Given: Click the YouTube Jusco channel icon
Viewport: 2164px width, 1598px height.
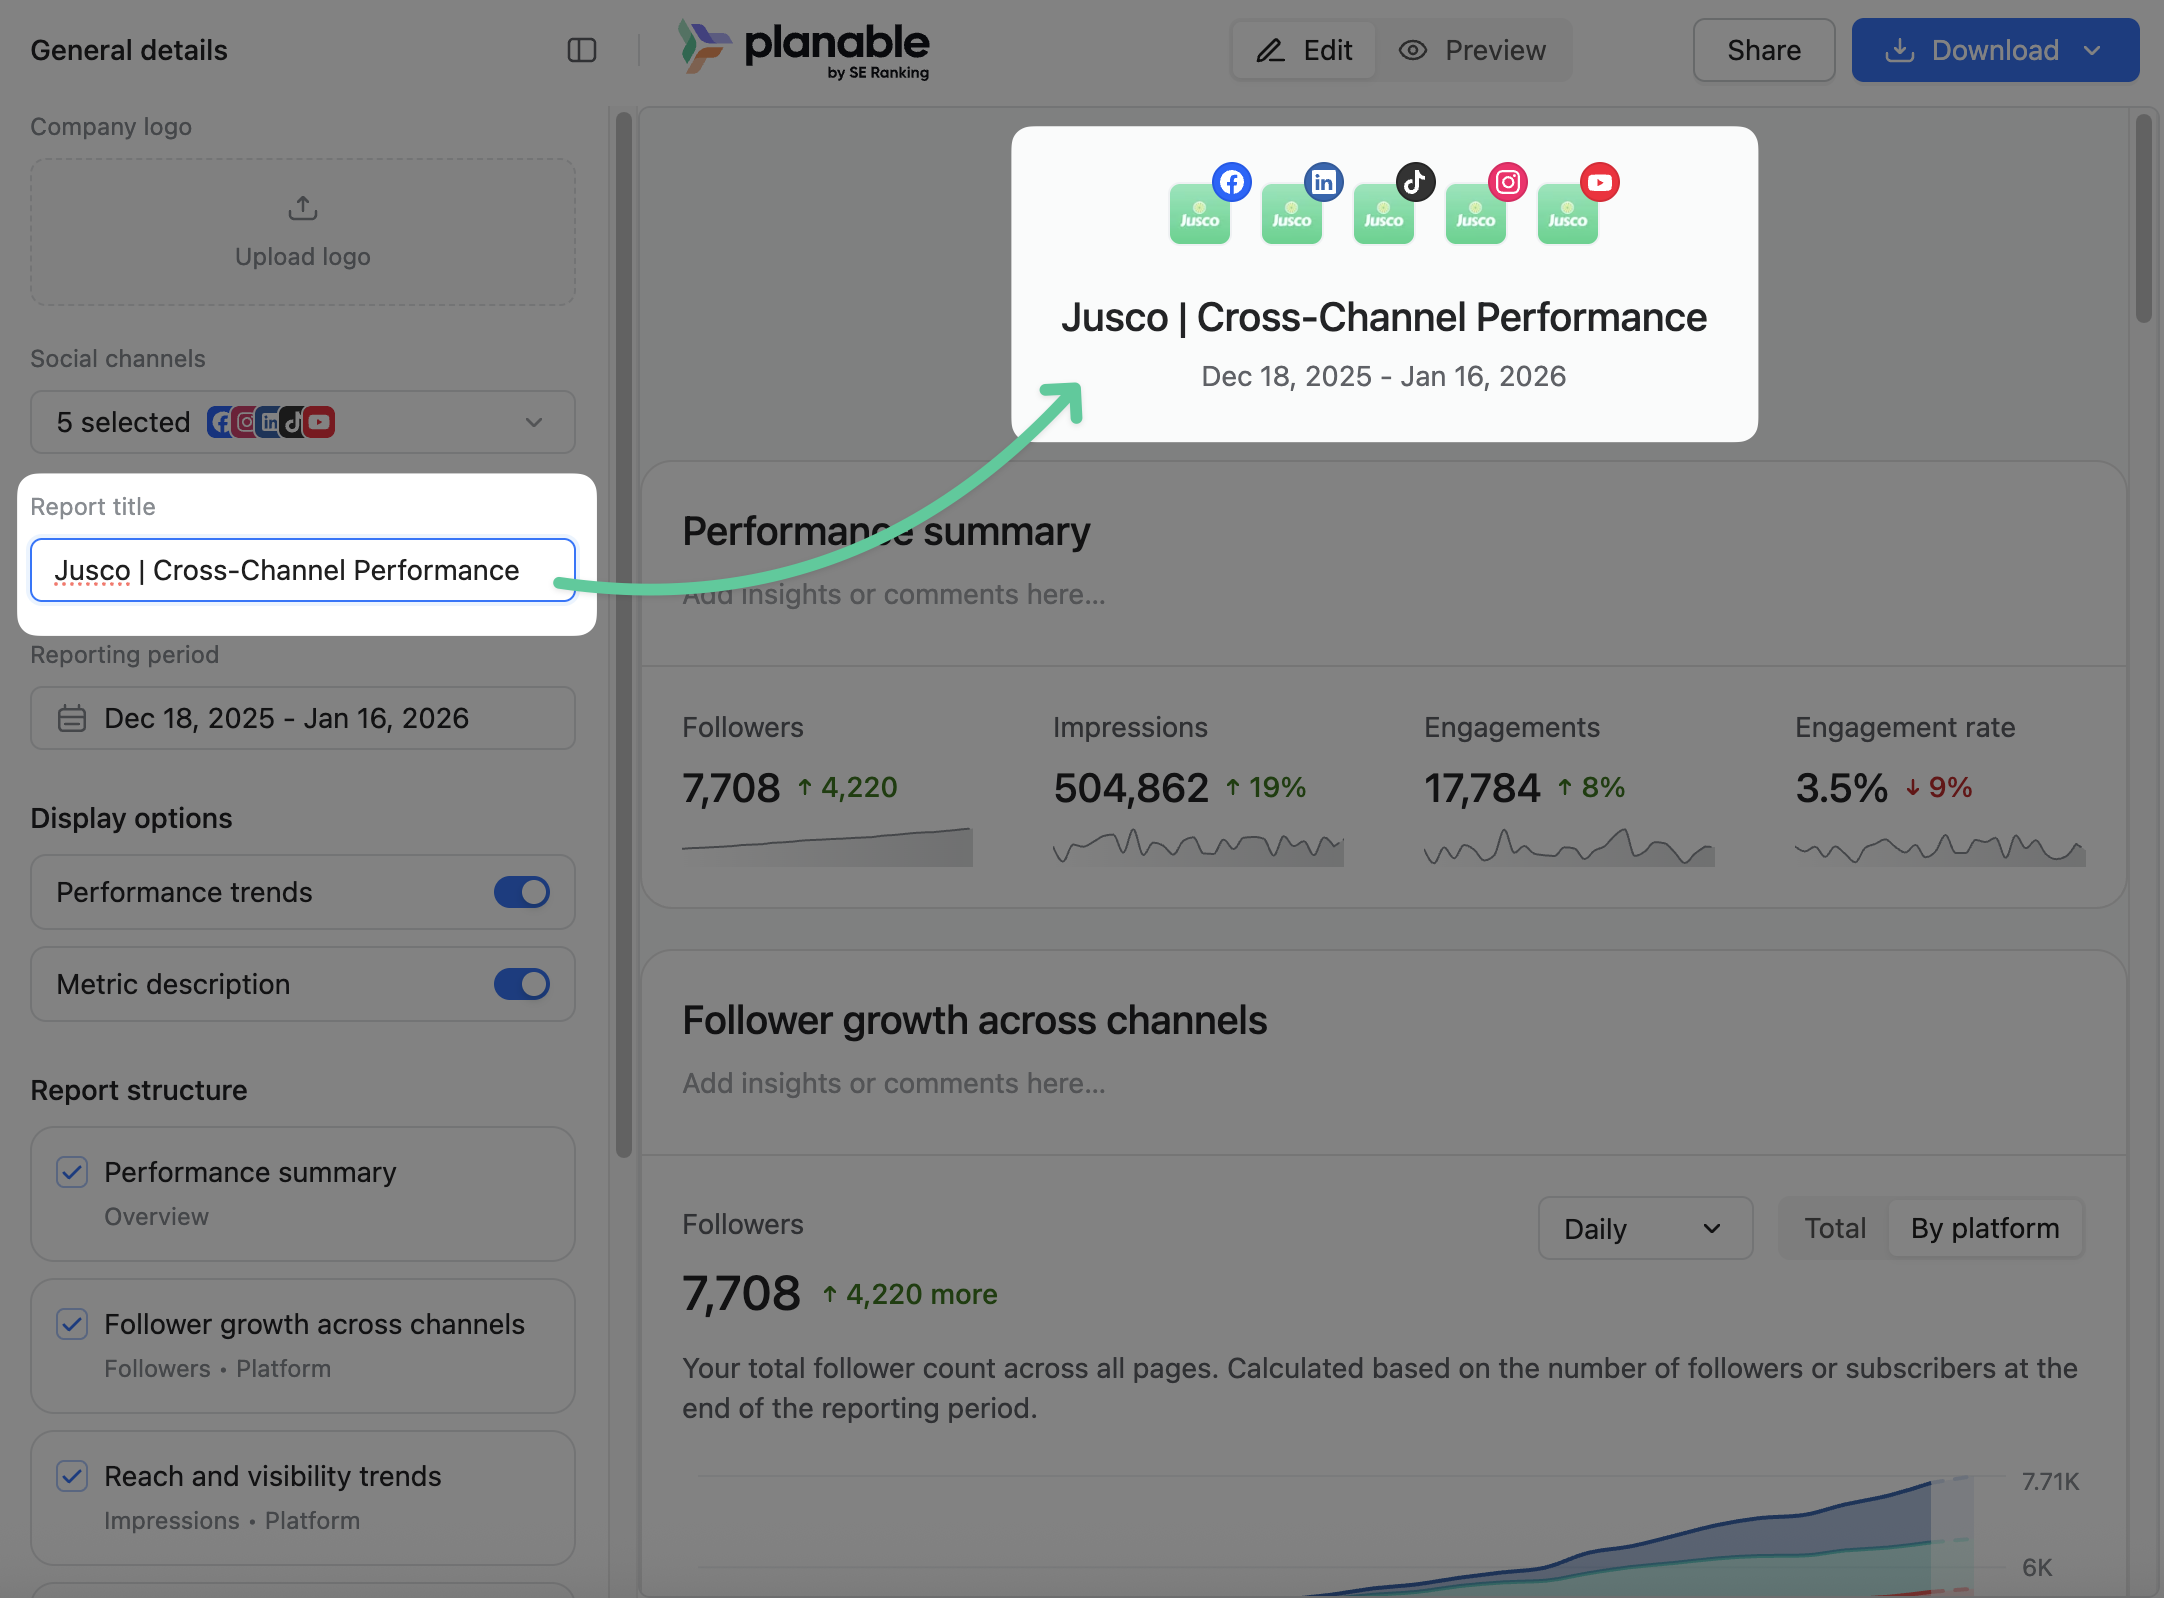Looking at the screenshot, I should [1568, 213].
